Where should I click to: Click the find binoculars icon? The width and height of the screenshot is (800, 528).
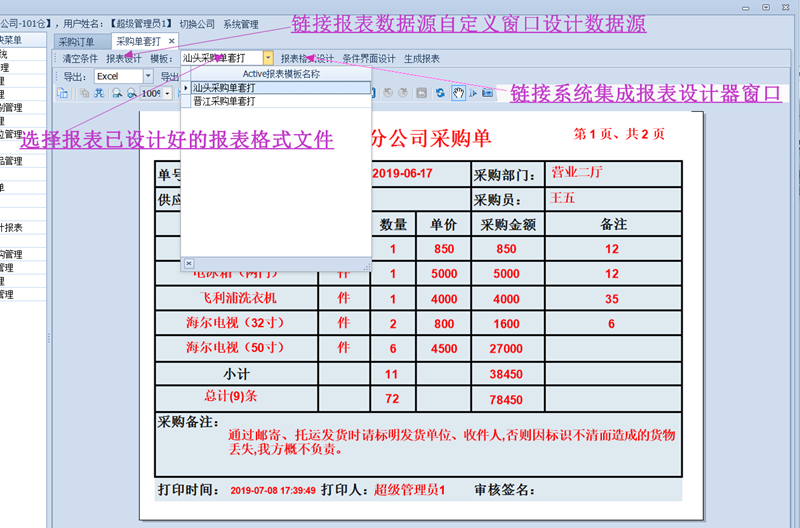click(101, 93)
